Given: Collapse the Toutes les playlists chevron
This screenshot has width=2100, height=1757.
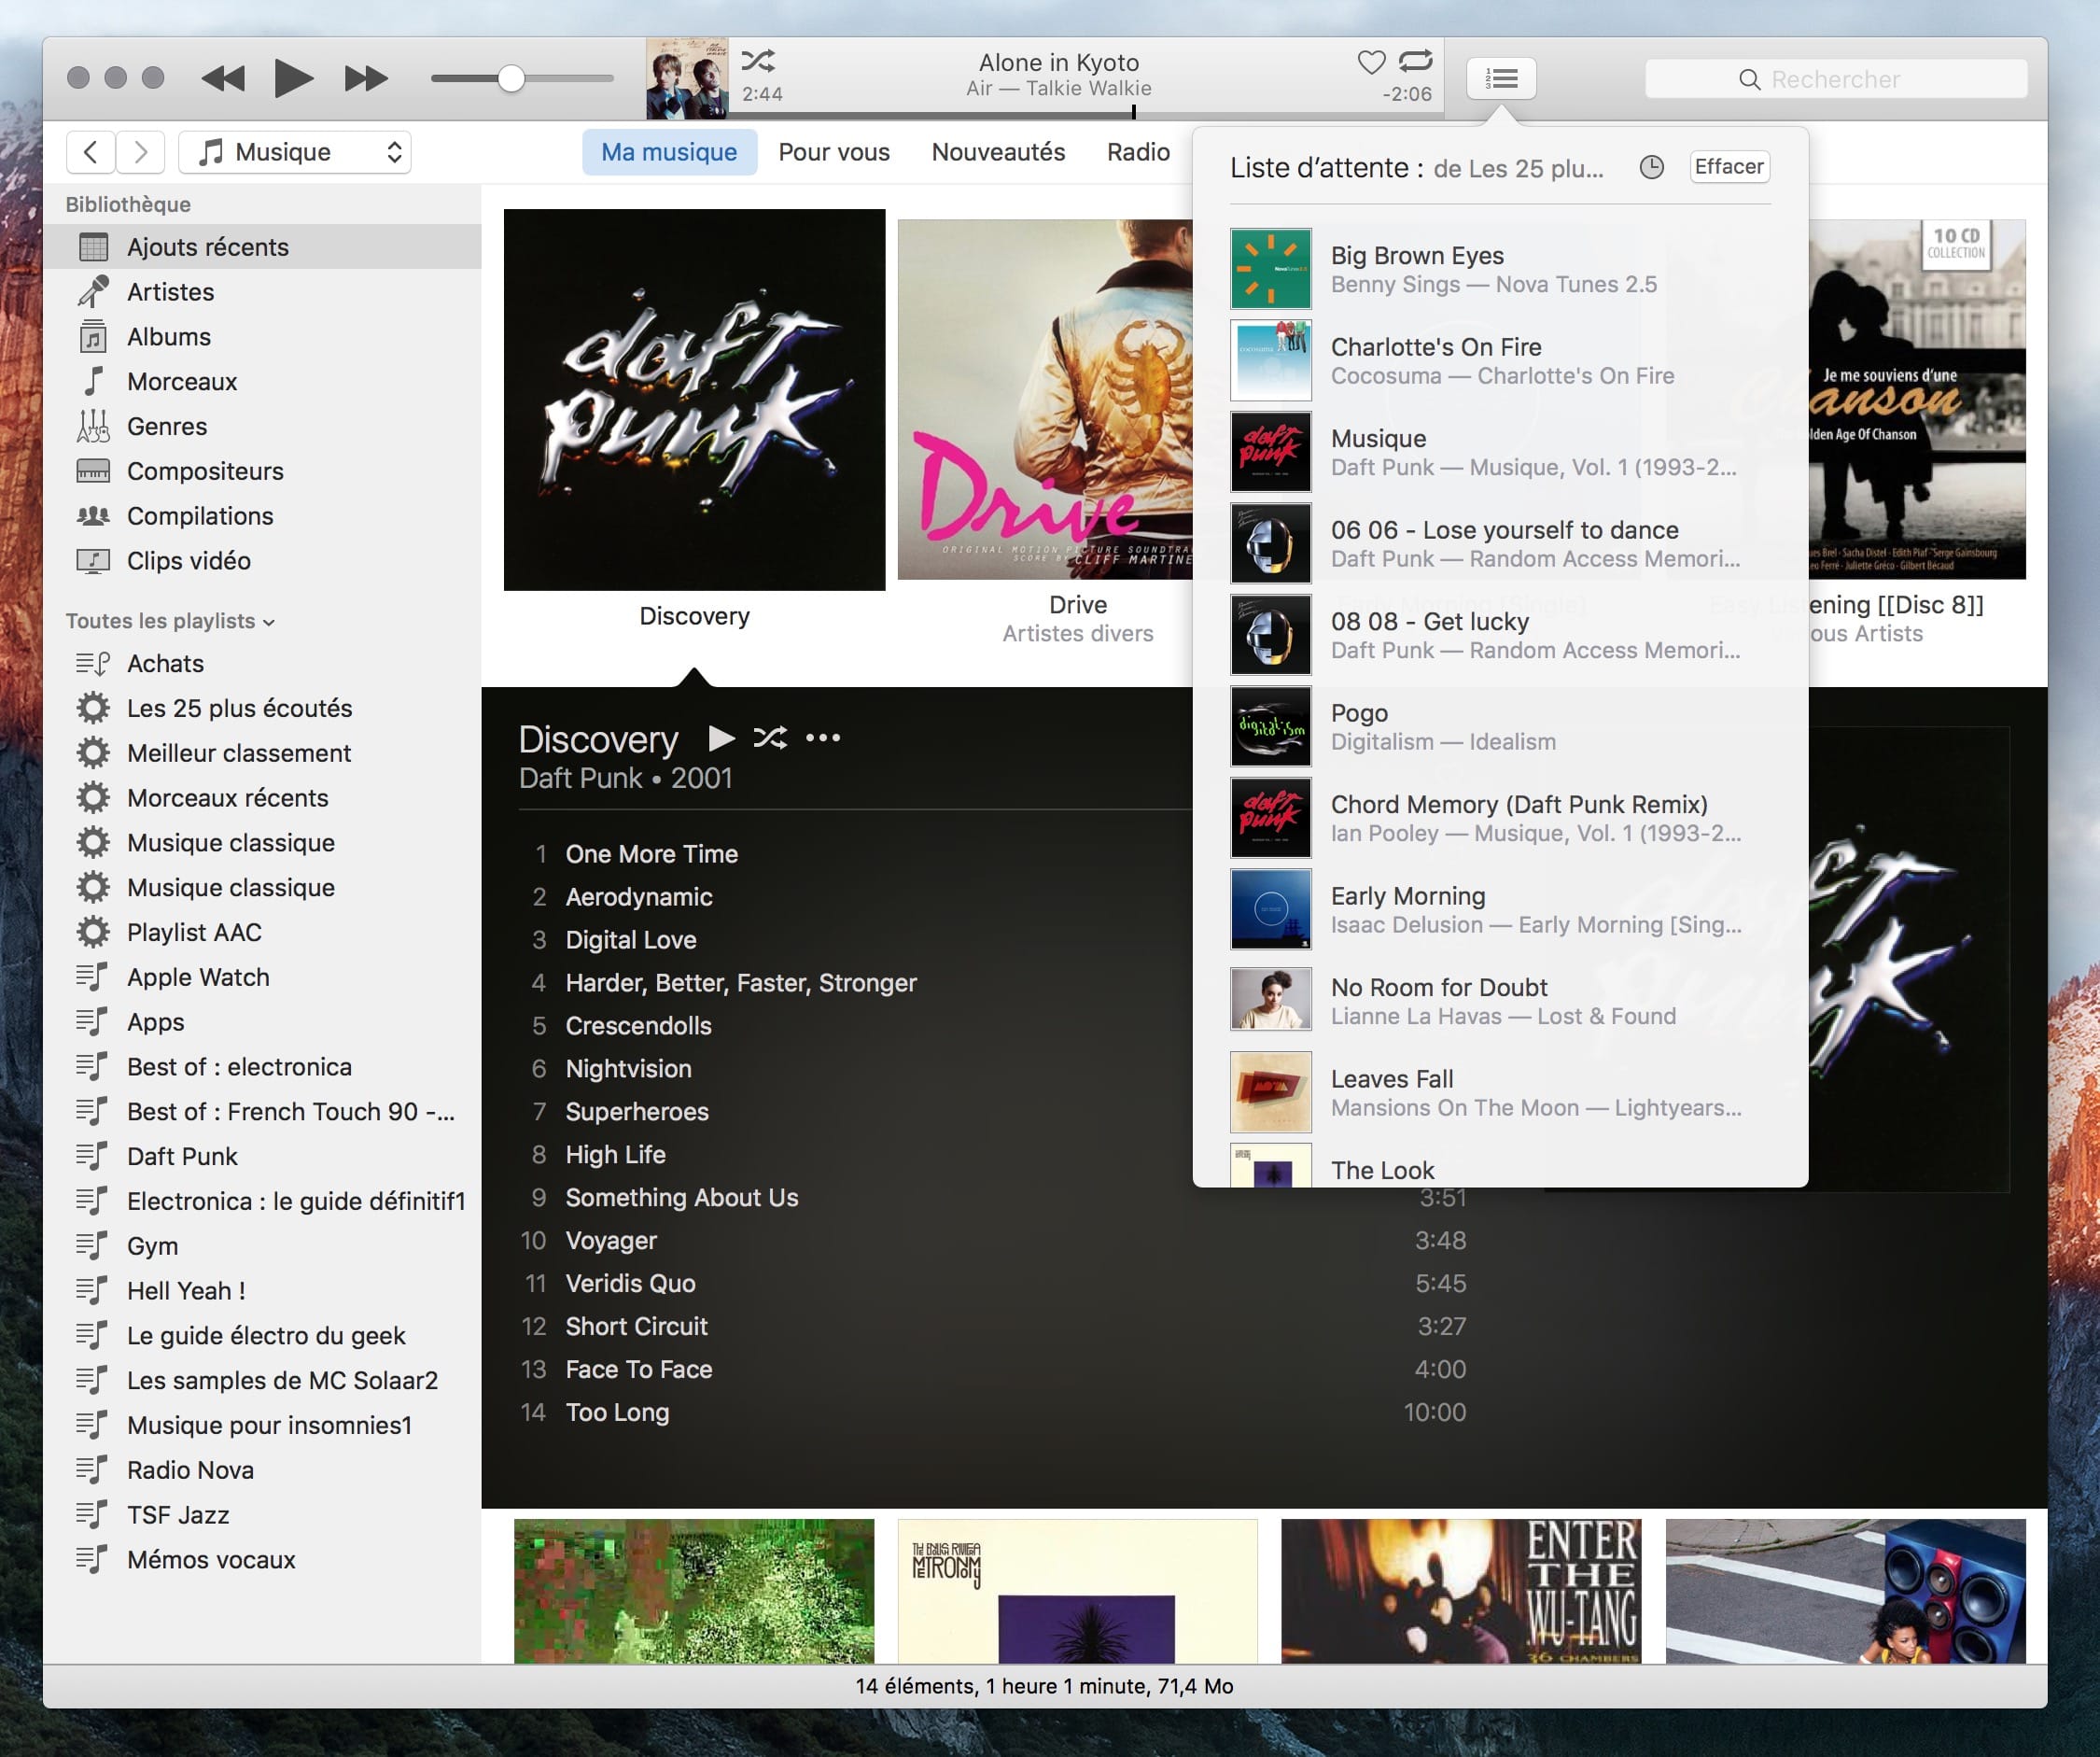Looking at the screenshot, I should (x=269, y=622).
